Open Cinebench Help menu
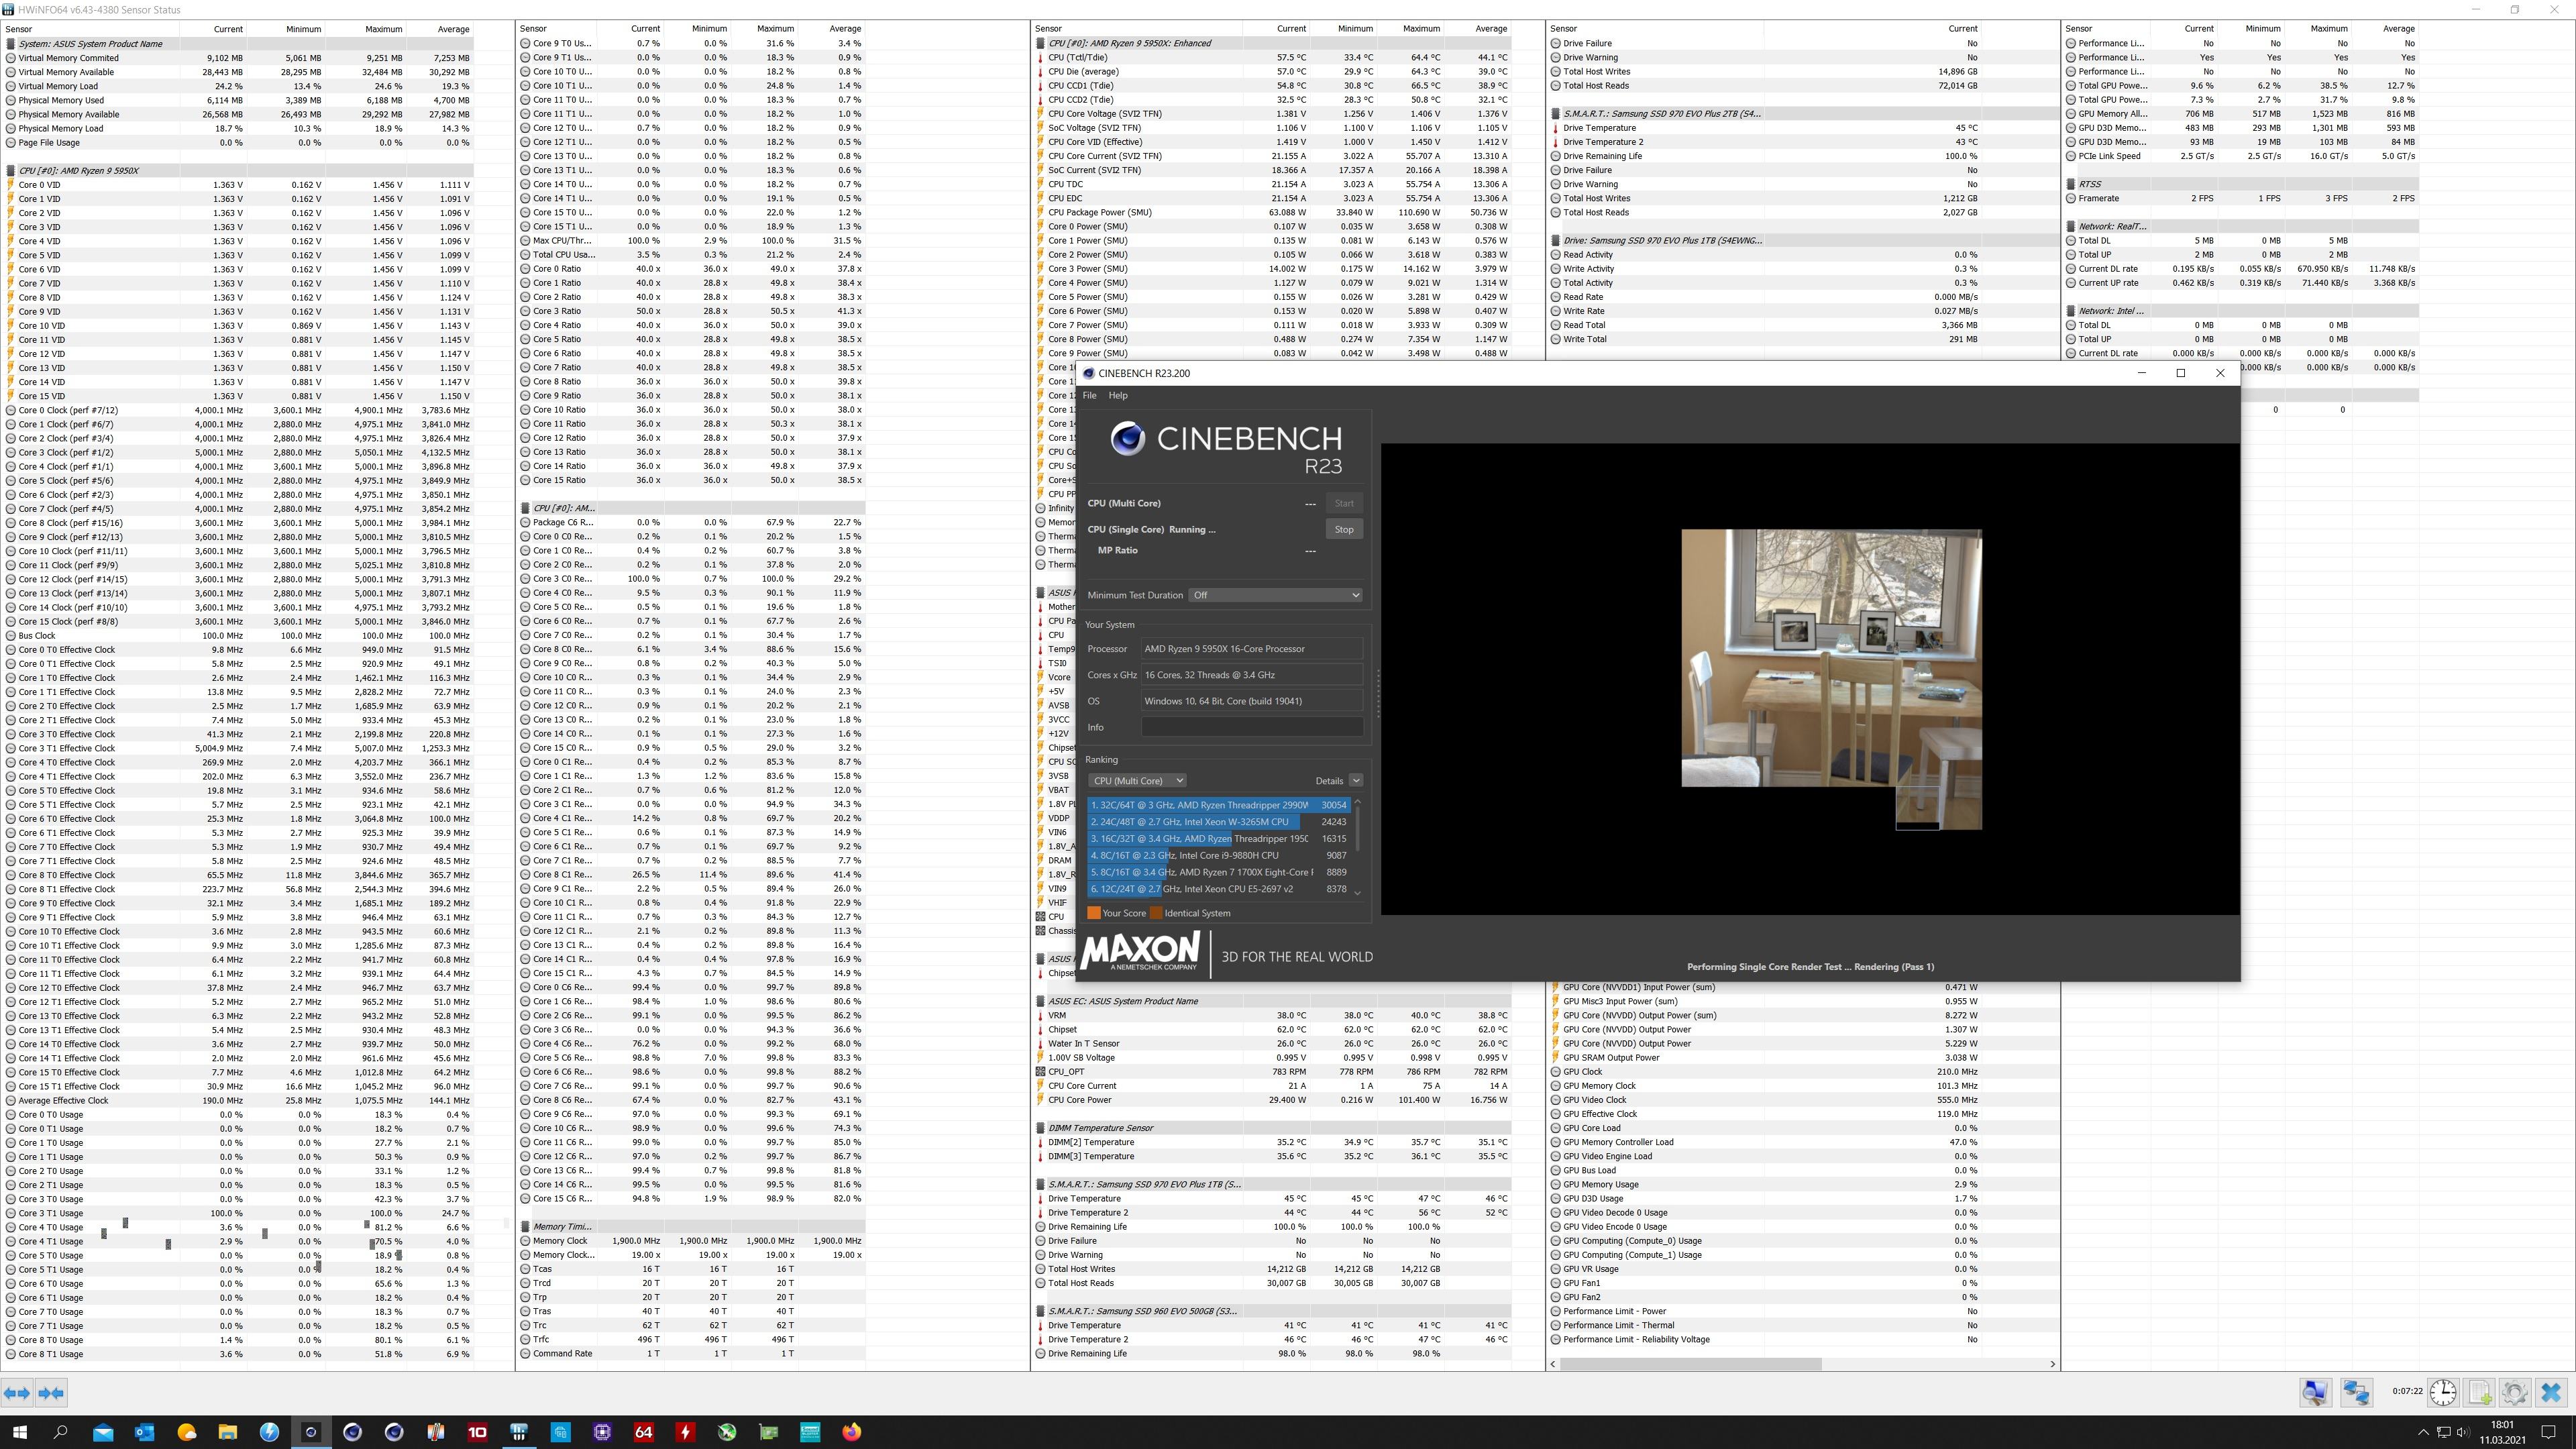Viewport: 2576px width, 1449px height. (x=1118, y=395)
